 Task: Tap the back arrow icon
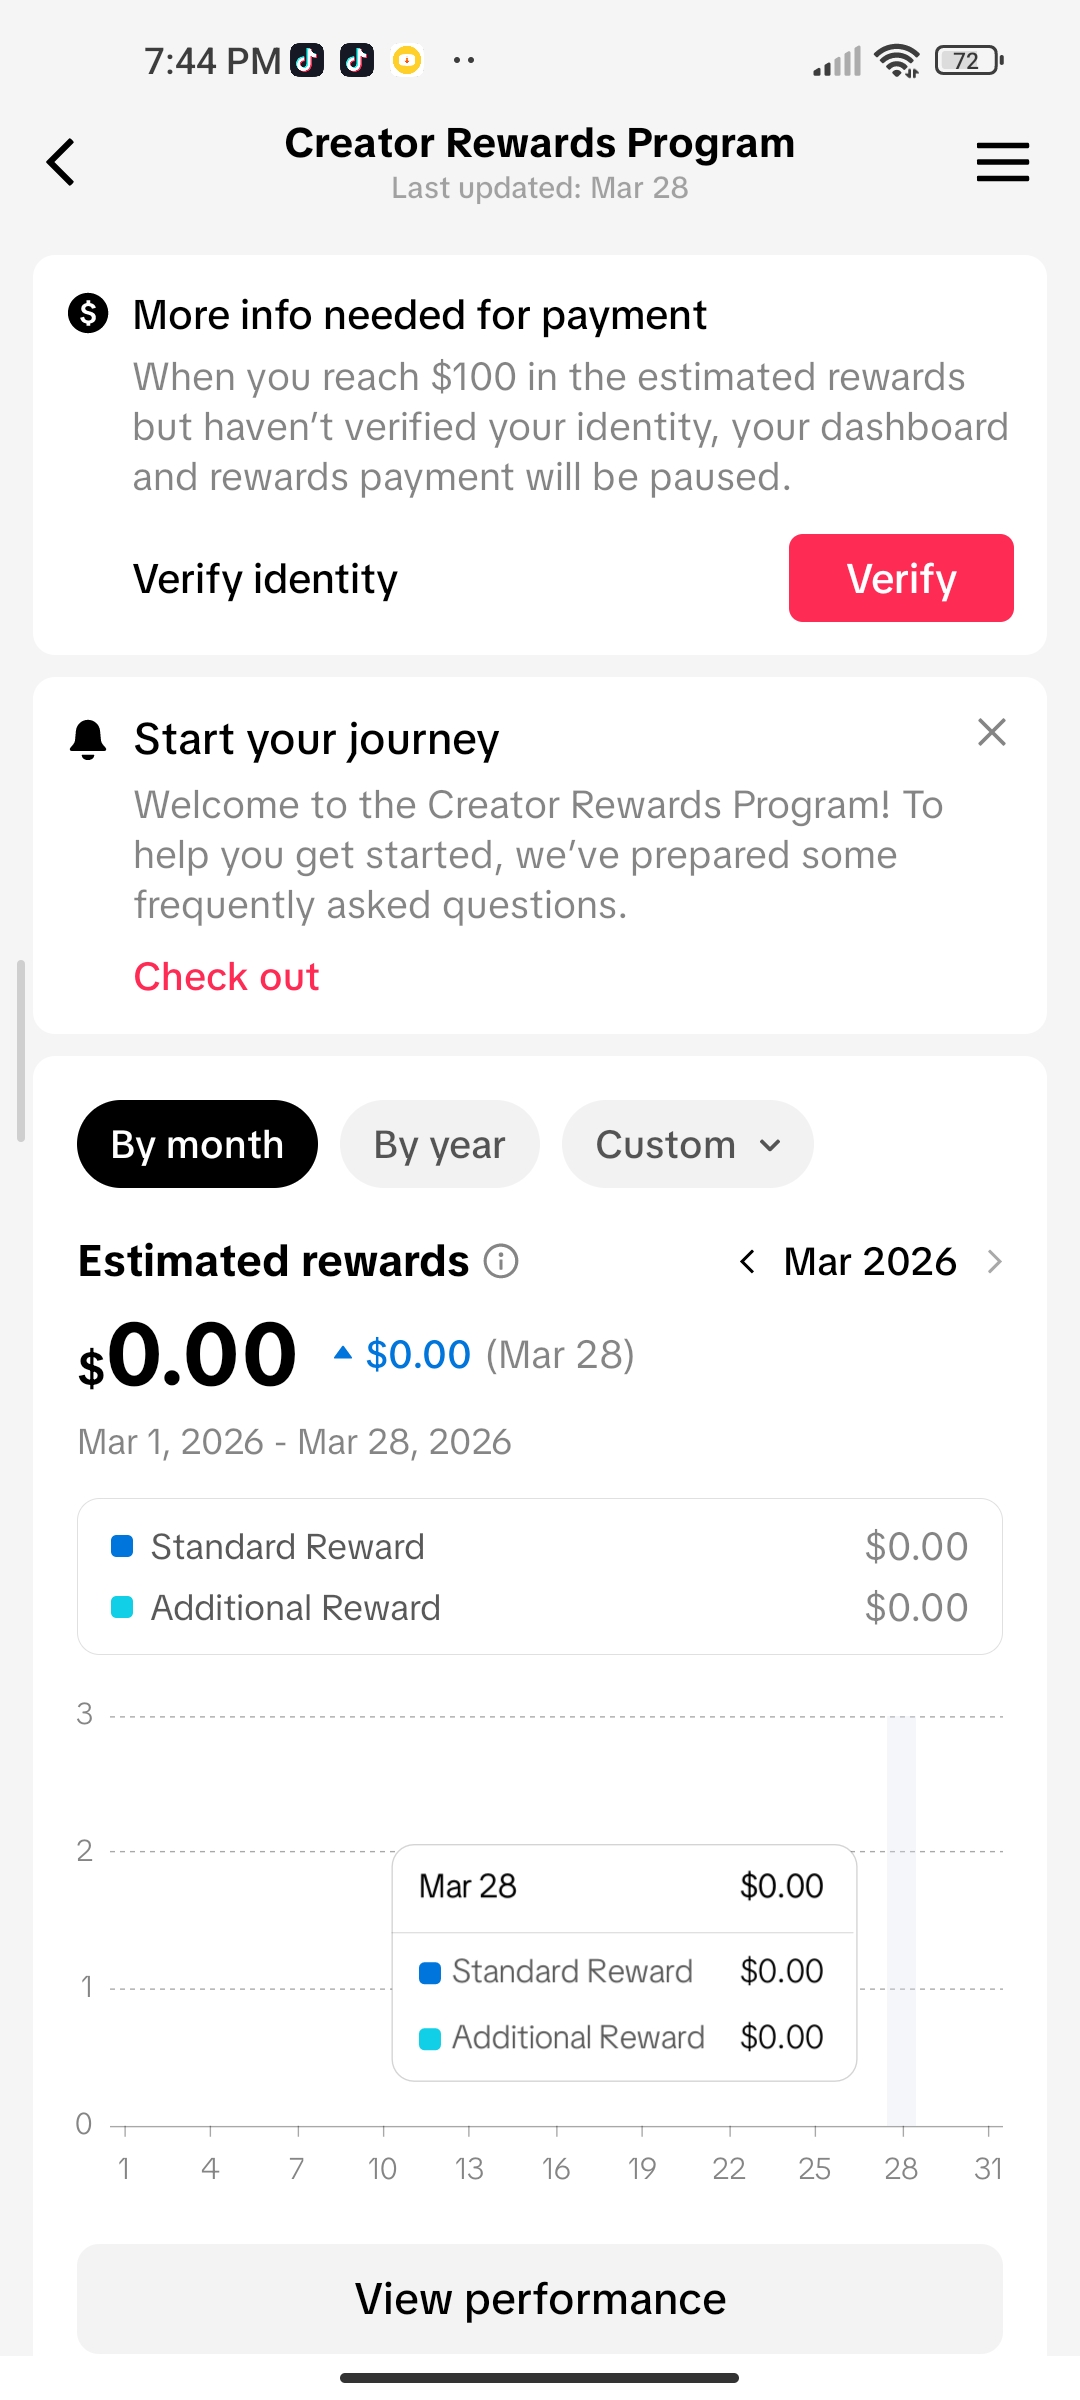[x=61, y=162]
